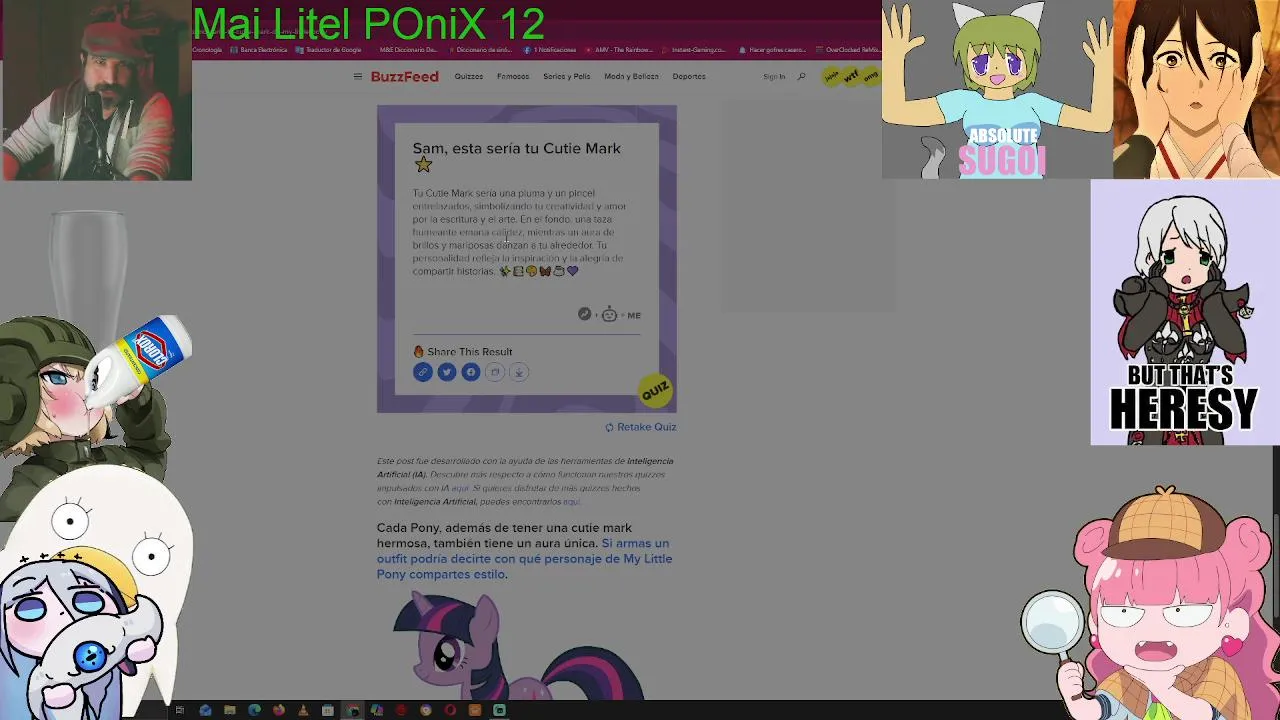The width and height of the screenshot is (1280, 720).
Task: Click the round BuzzFeed arrow badge
Action: pyautogui.click(x=585, y=314)
